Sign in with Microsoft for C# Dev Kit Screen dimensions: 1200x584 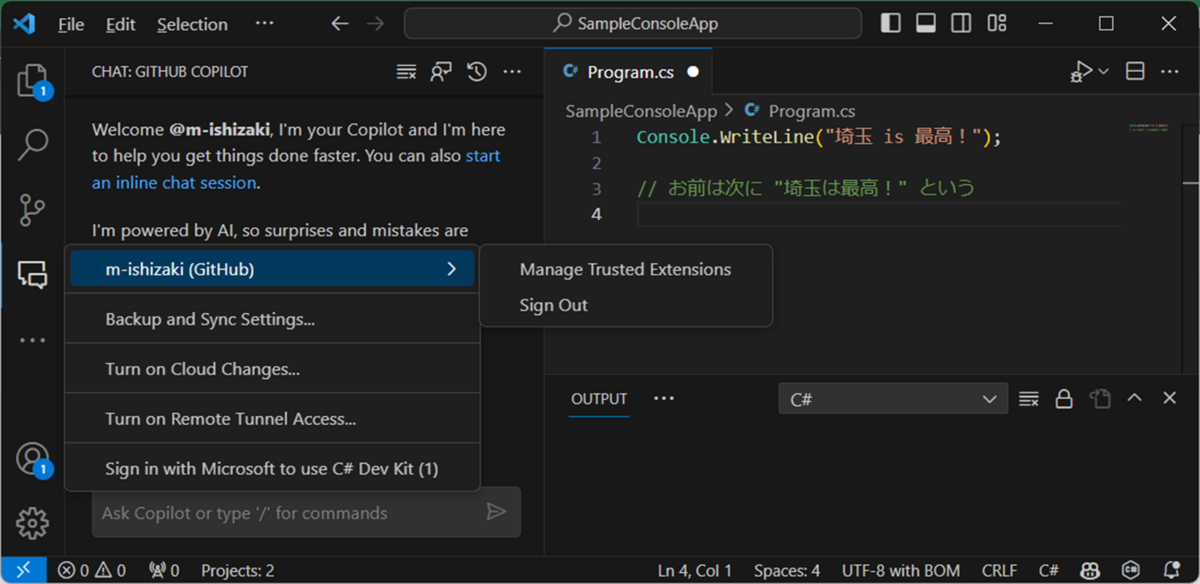272,468
